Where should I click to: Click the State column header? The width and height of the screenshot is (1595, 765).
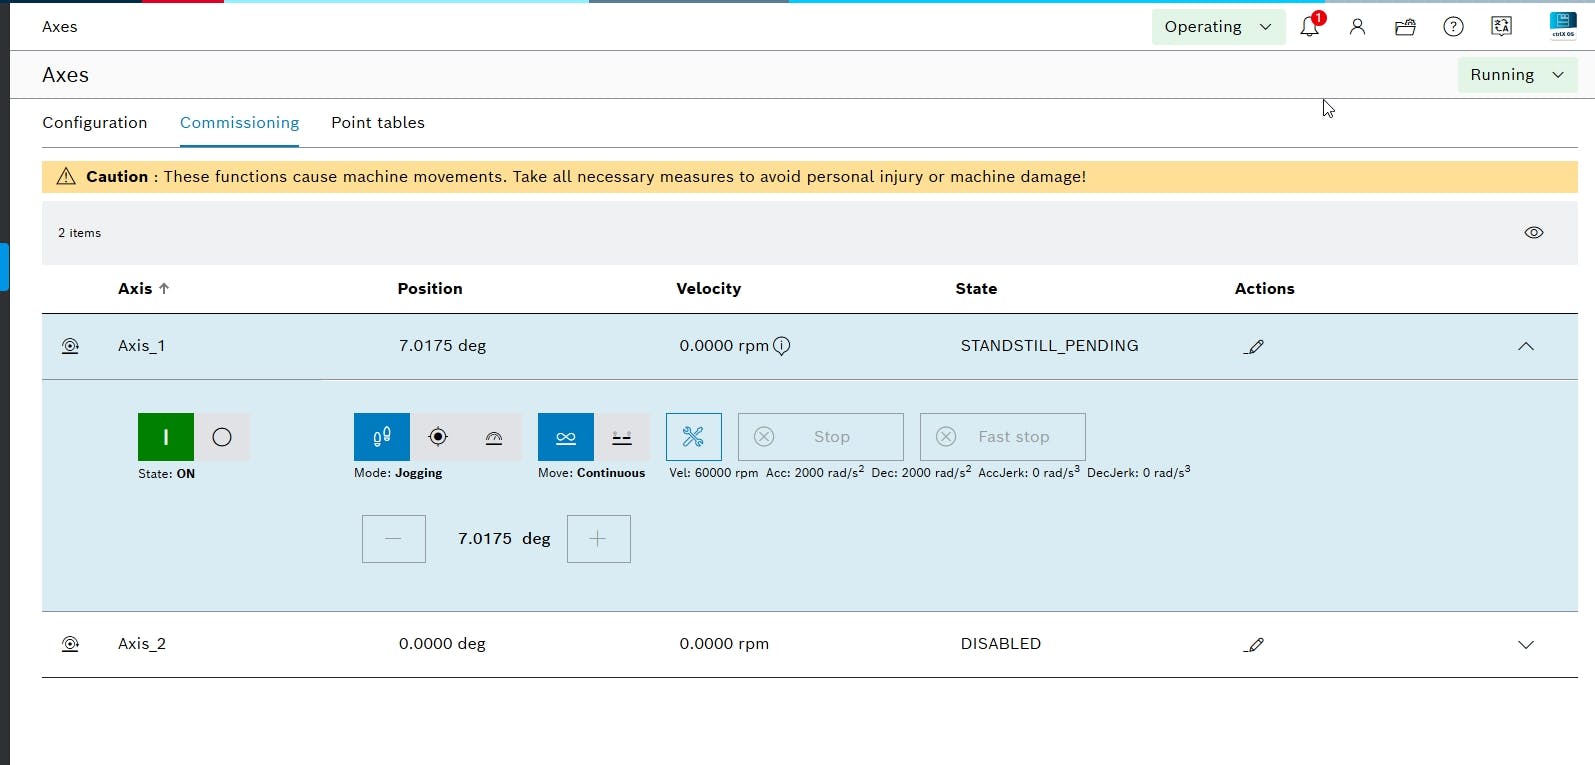[x=976, y=288]
